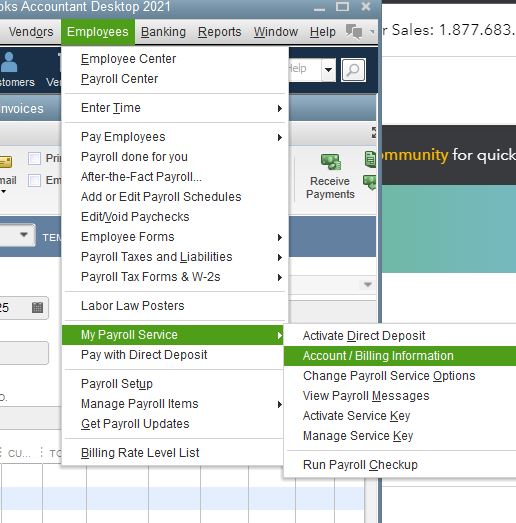Click the Invoices window title
The height and width of the screenshot is (523, 516).
(x=22, y=109)
